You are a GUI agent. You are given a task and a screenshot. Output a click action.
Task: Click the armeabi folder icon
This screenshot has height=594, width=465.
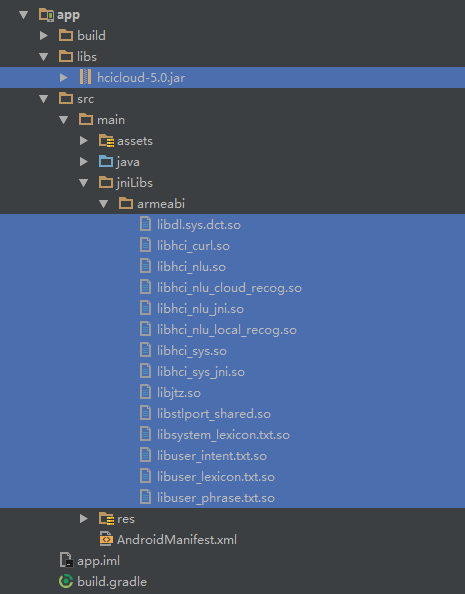tap(126, 203)
